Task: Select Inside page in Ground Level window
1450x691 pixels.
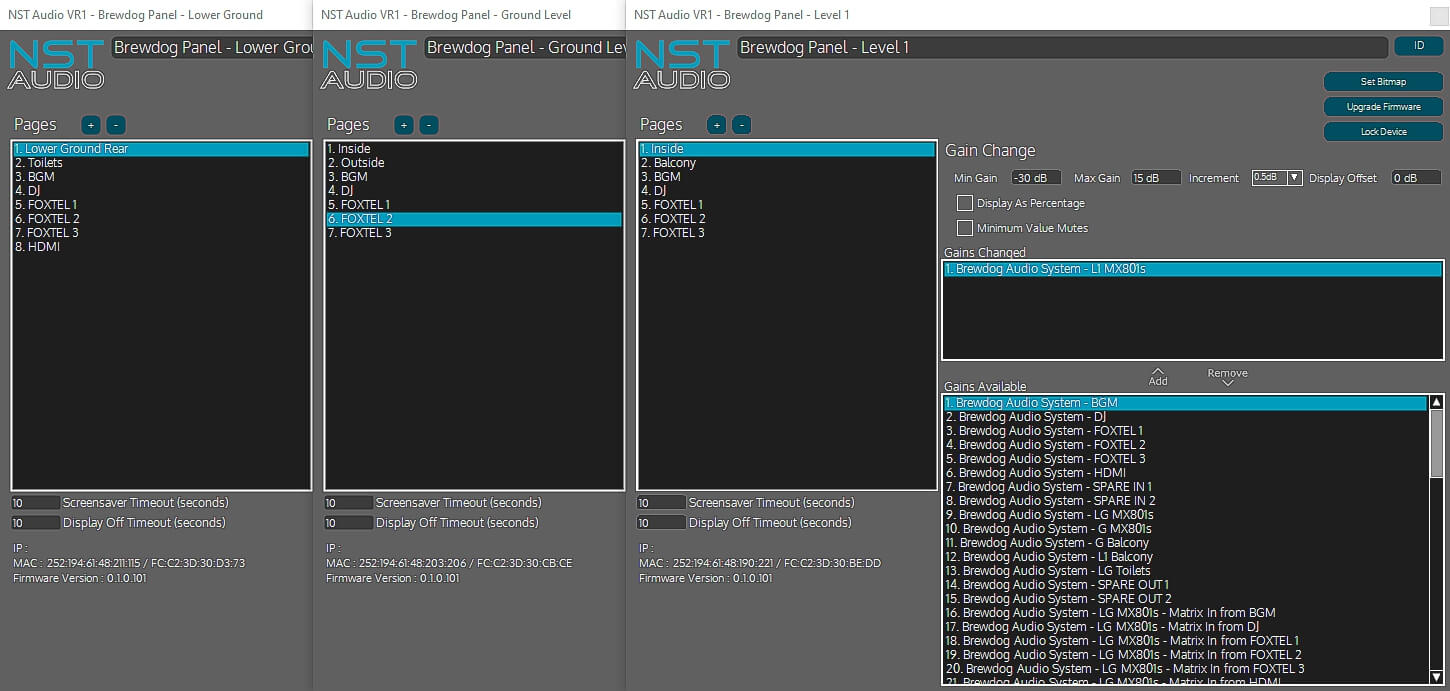Action: 474,149
